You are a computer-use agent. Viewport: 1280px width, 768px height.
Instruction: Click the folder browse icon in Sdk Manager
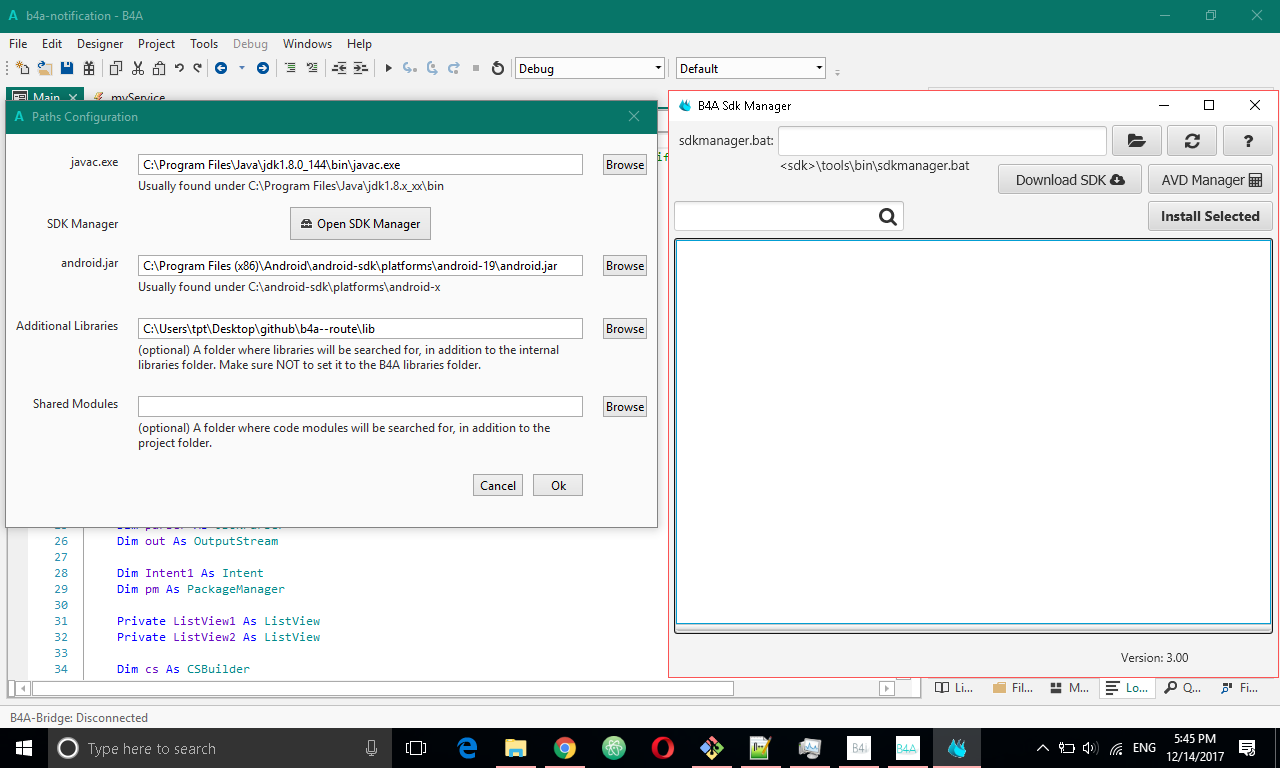[1137, 141]
